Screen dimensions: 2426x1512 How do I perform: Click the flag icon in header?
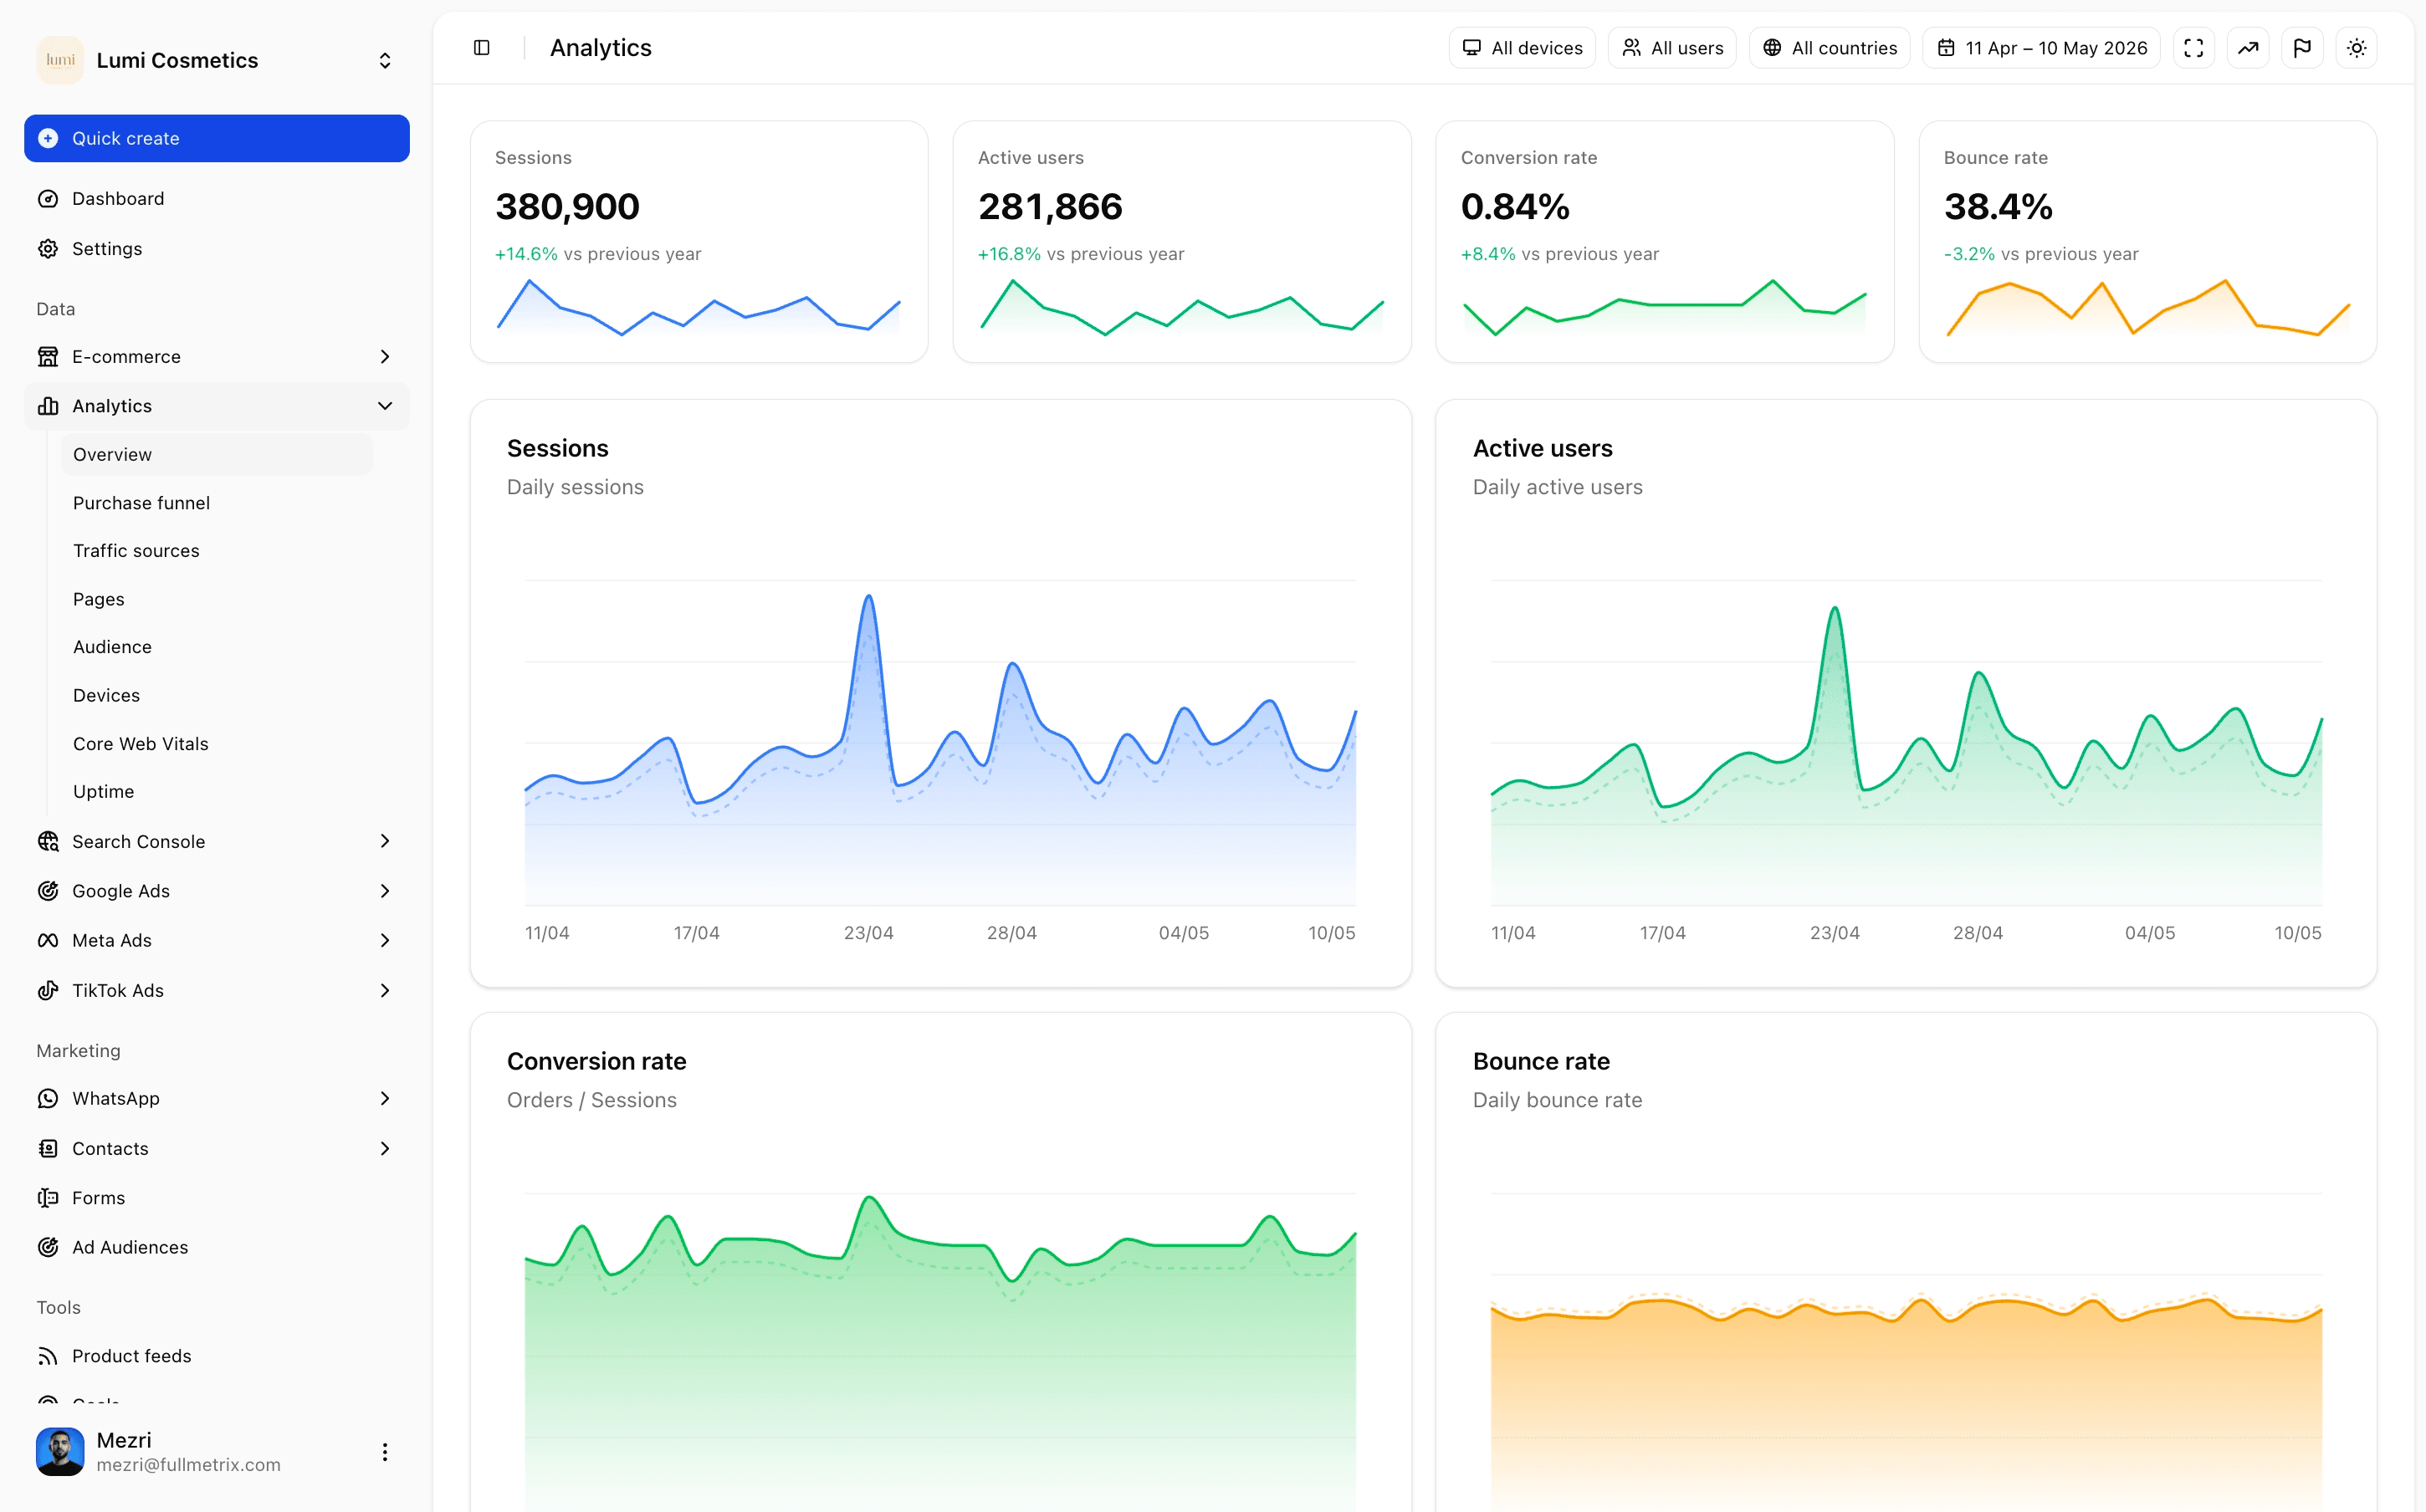click(2302, 48)
